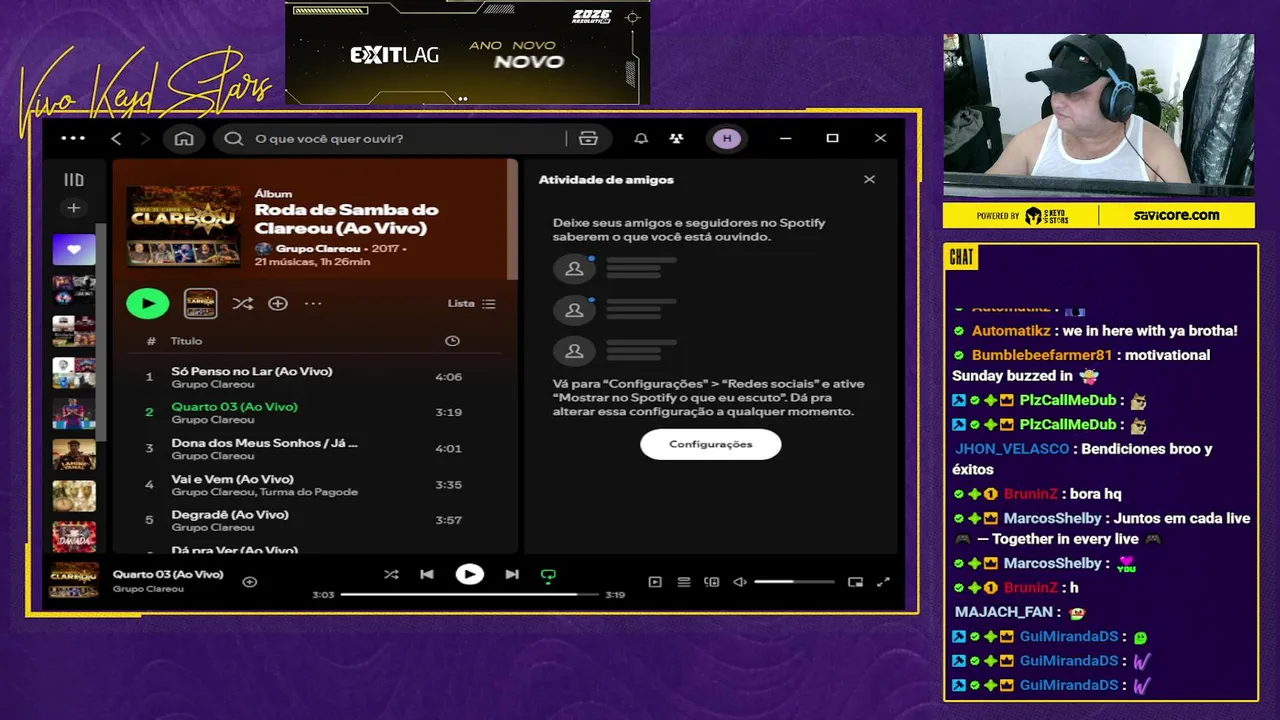Seek on the song progress bar
Image resolution: width=1280 pixels, height=720 pixels.
[x=469, y=594]
